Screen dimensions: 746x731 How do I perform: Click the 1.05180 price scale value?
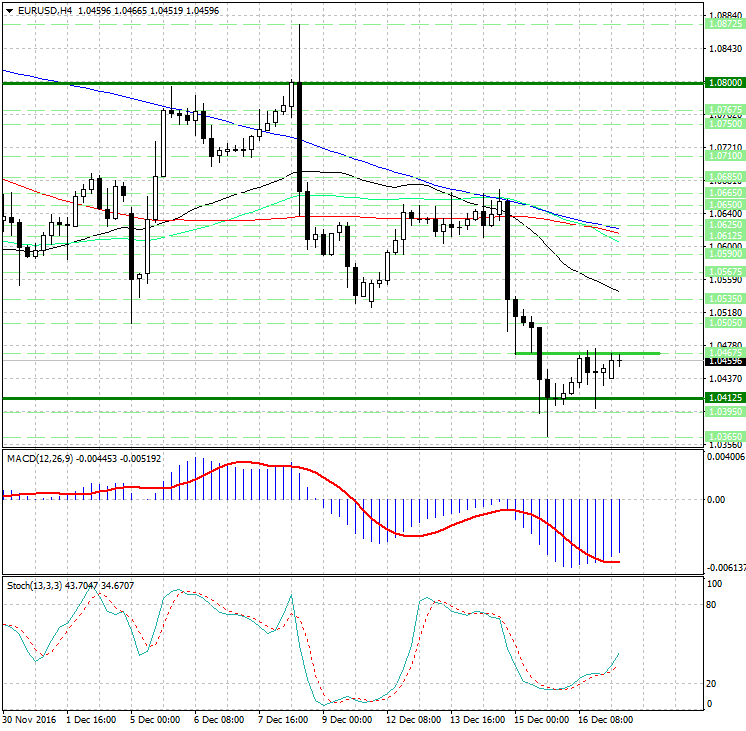725,313
